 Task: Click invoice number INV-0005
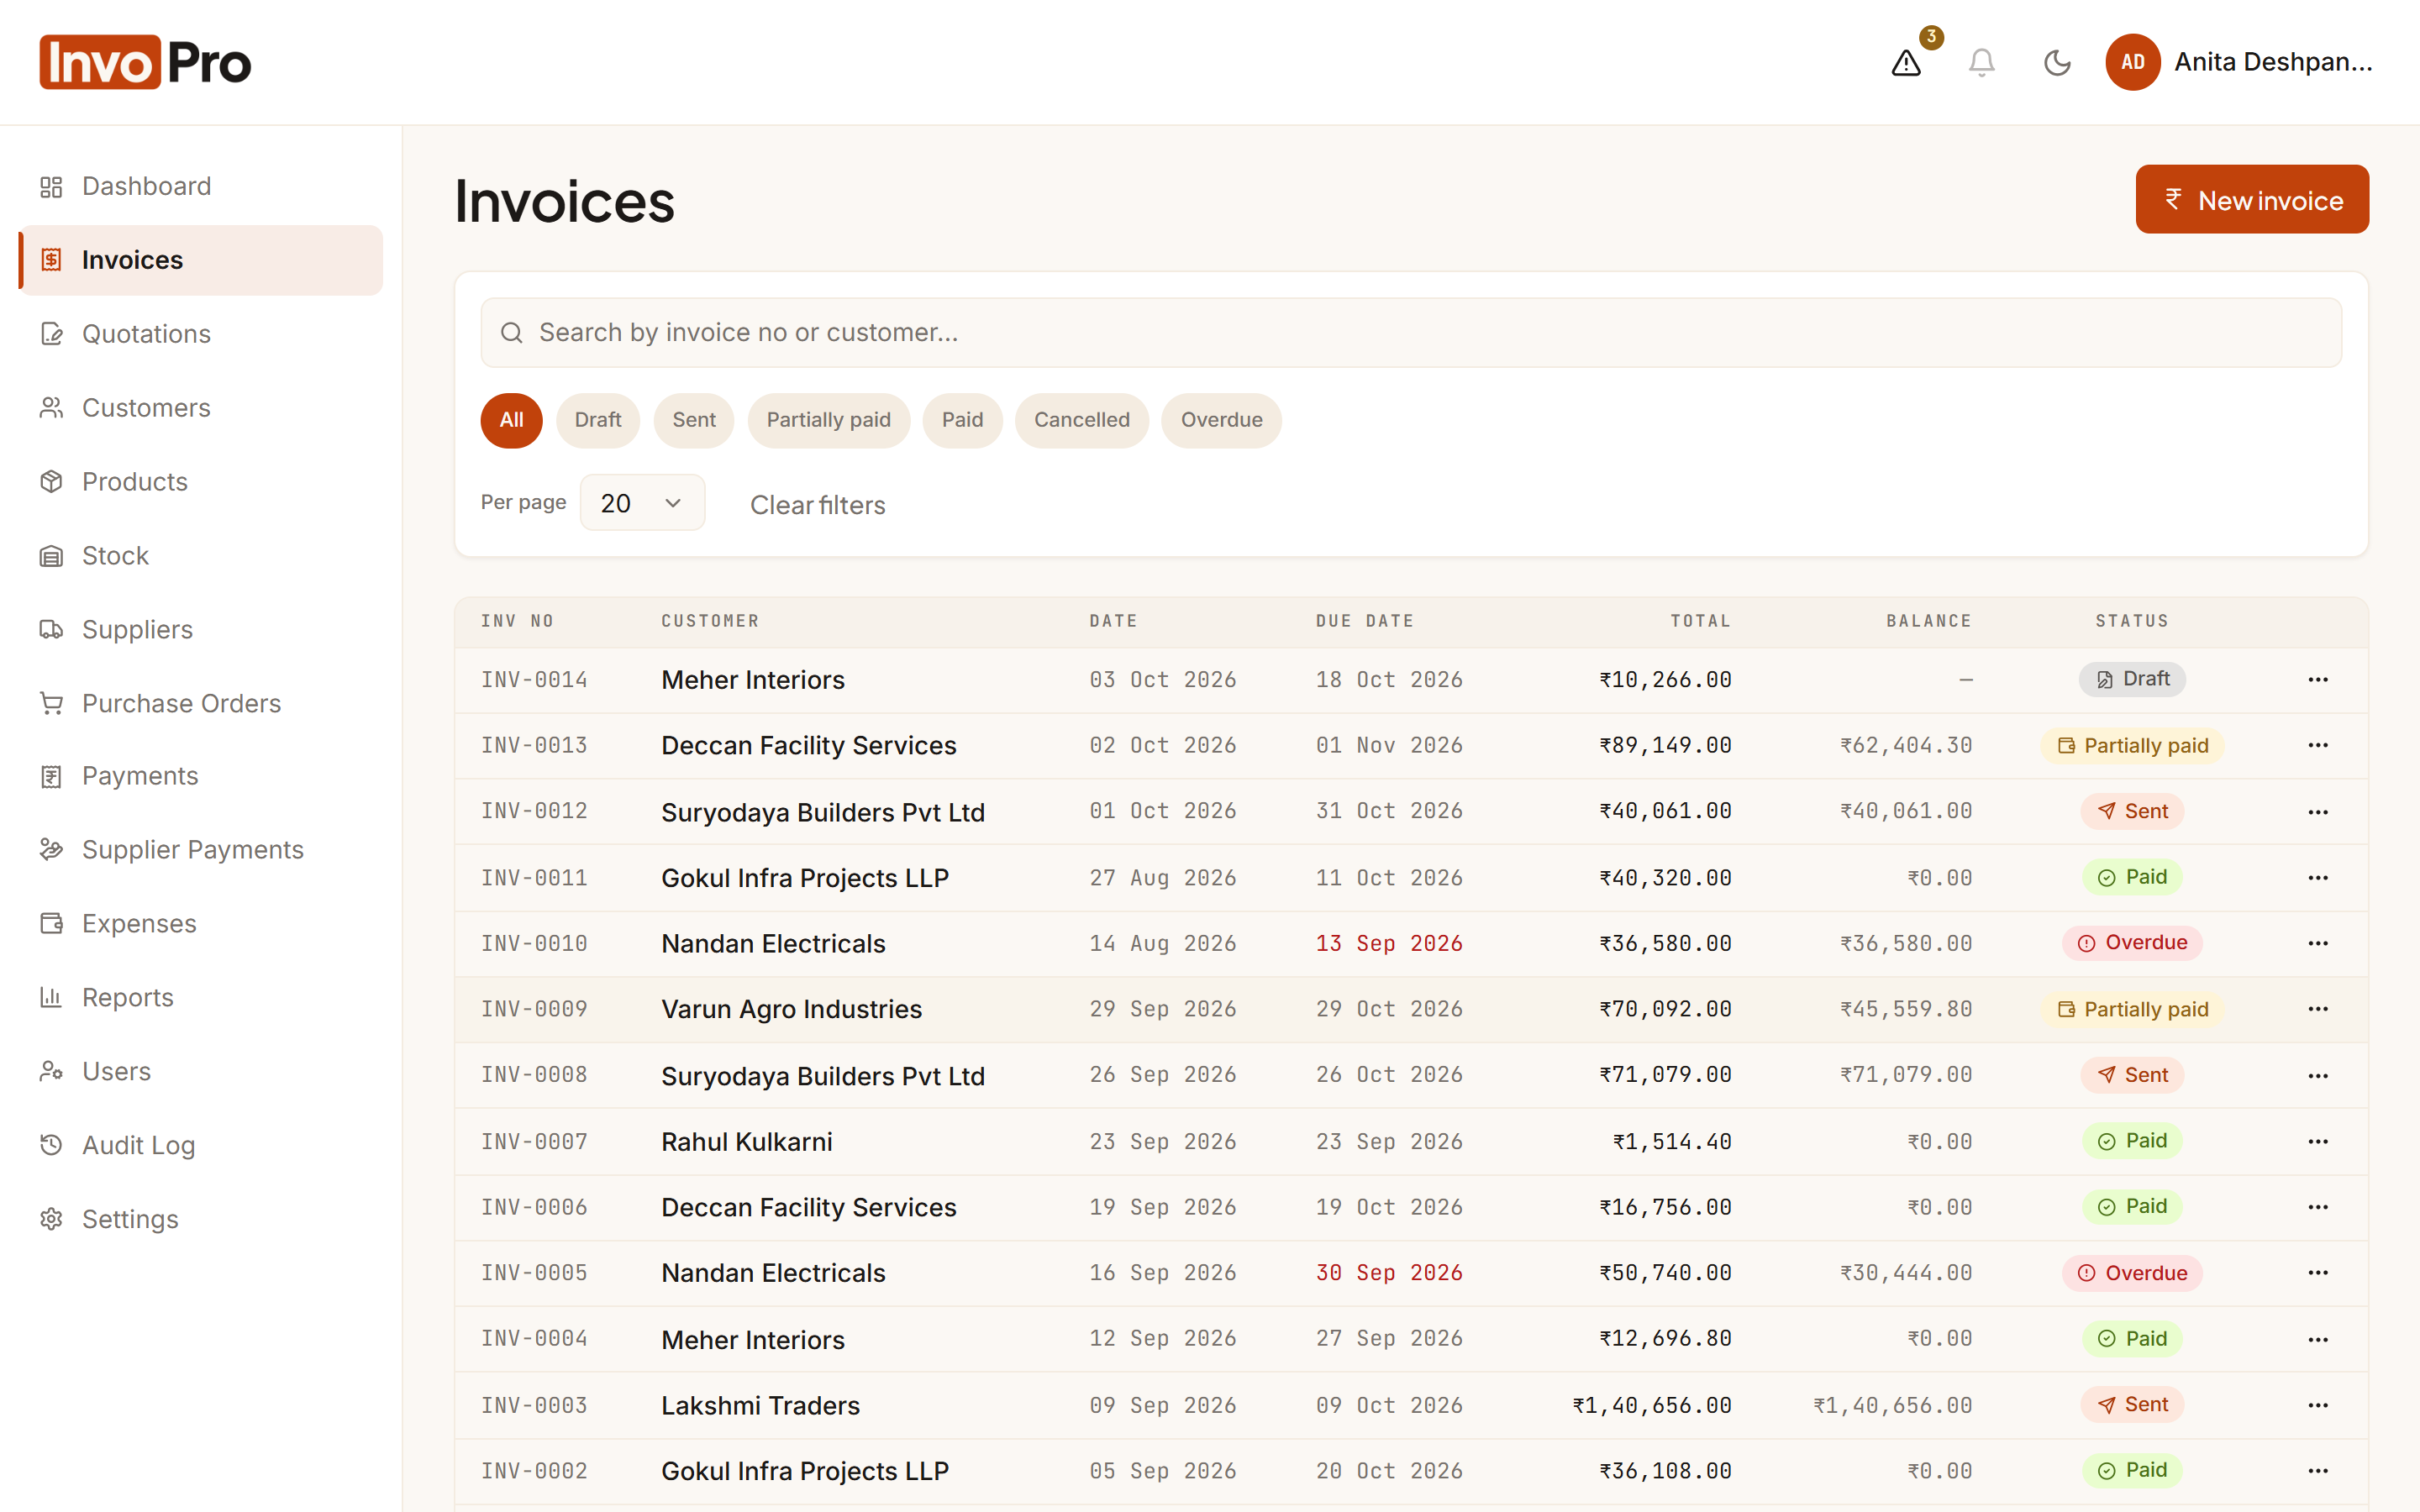tap(534, 1273)
